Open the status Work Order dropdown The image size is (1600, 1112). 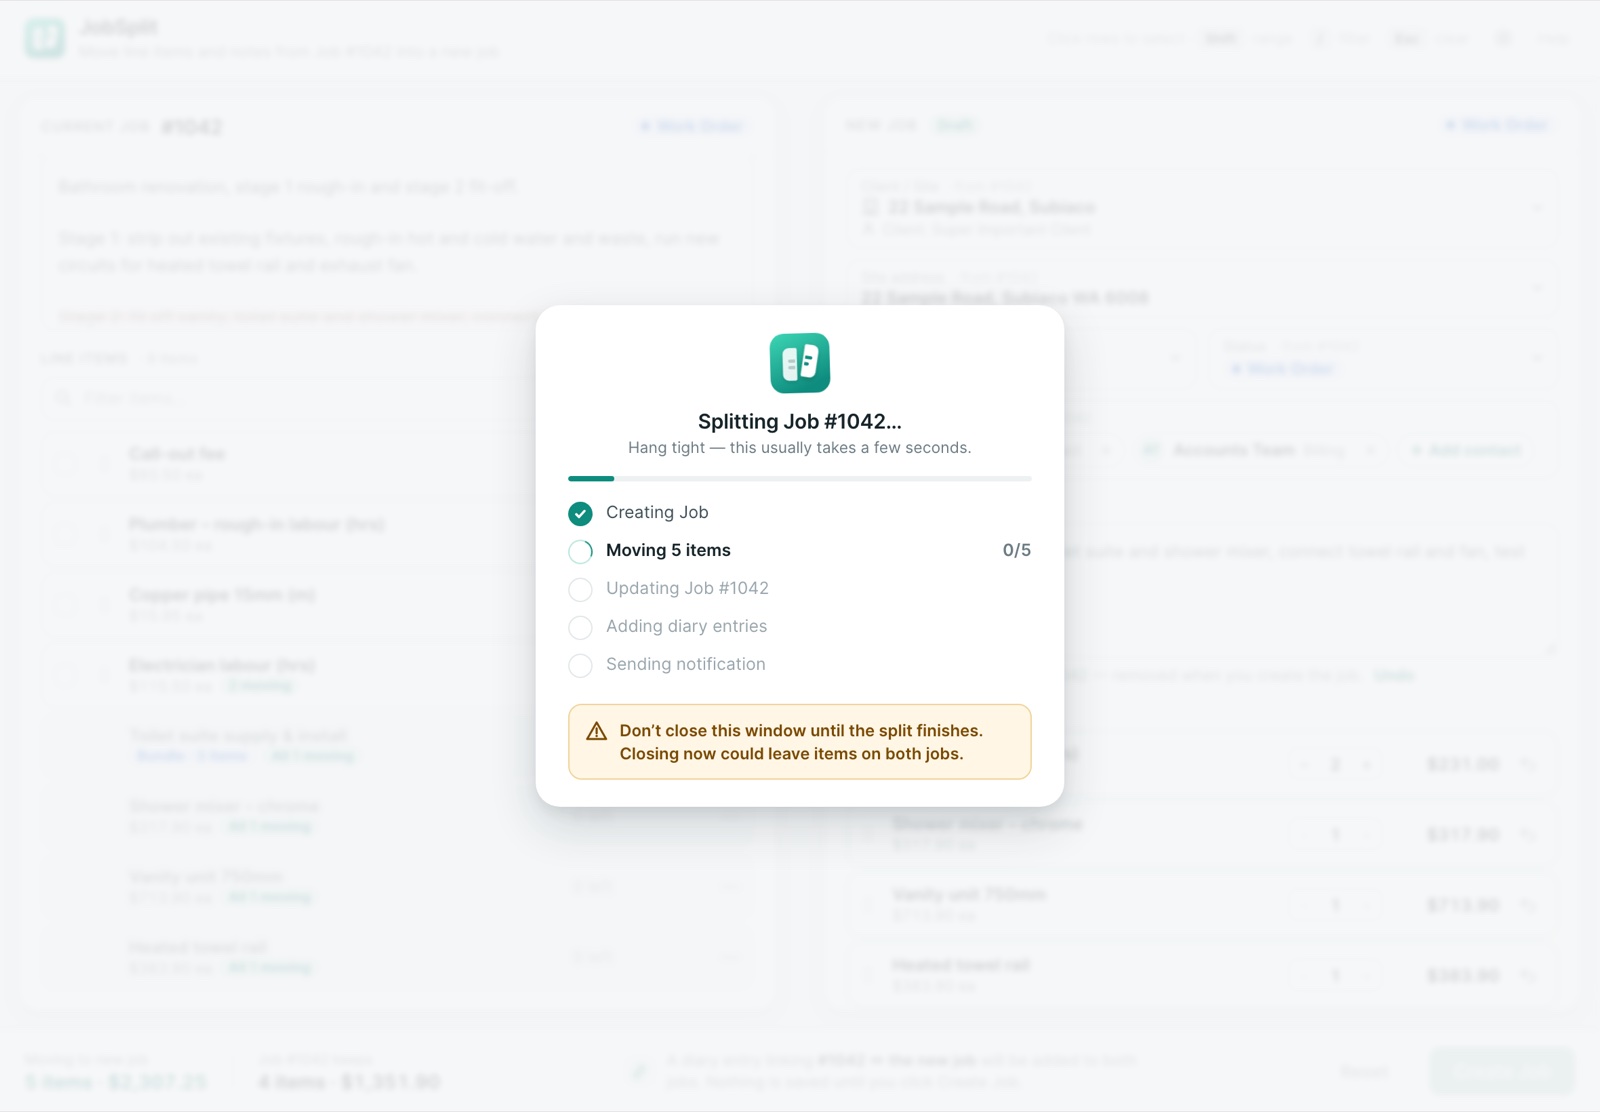coord(1537,358)
